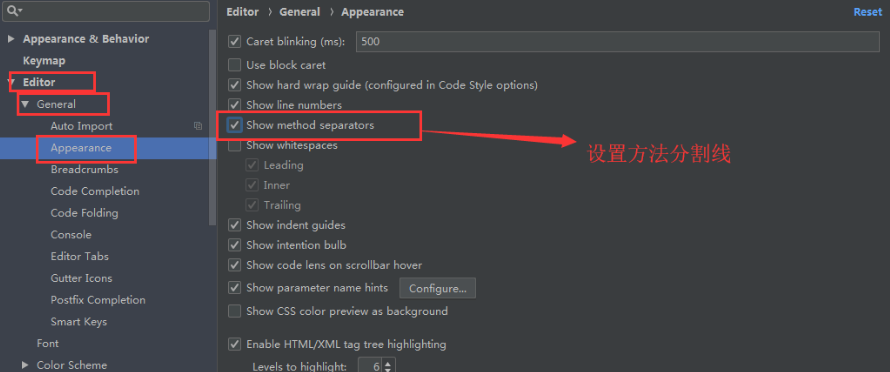Open the Keymap settings page
Screen dimensions: 890x372
[x=44, y=60]
